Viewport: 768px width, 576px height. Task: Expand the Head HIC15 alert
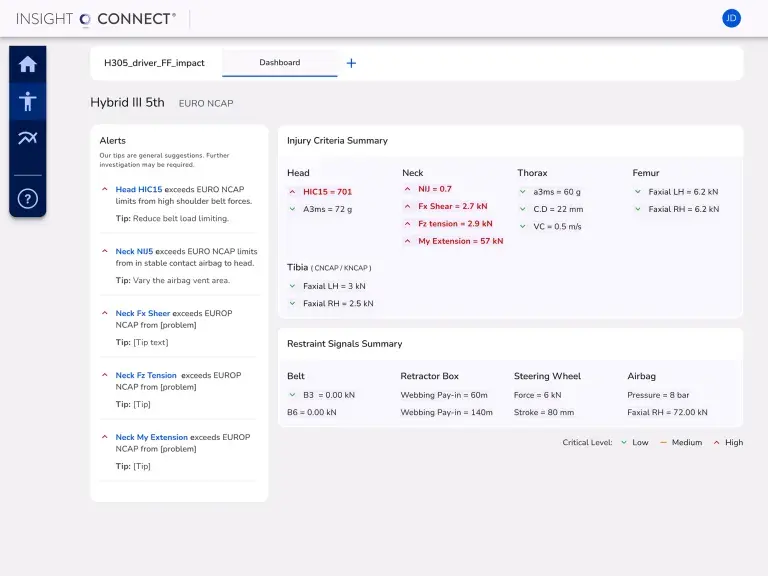pyautogui.click(x=105, y=189)
